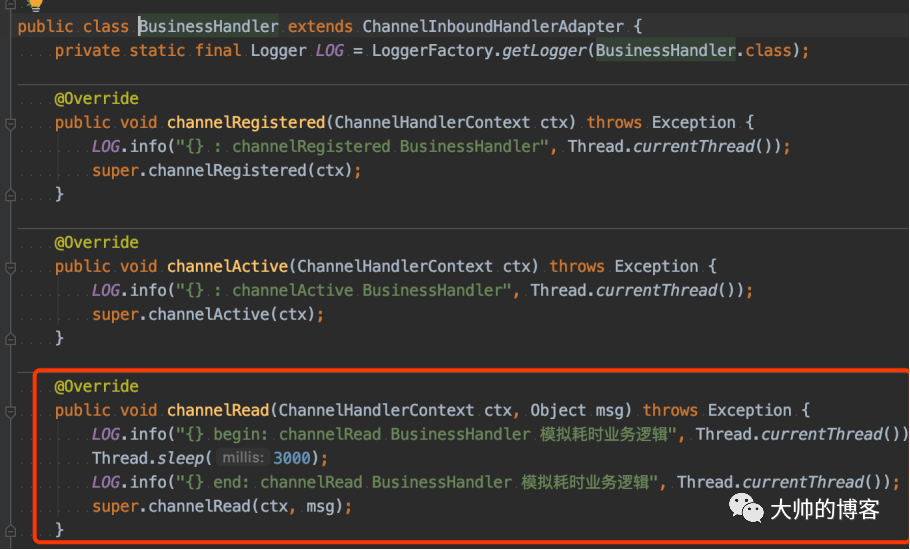Click Thread.sleep method call

[x=146, y=458]
